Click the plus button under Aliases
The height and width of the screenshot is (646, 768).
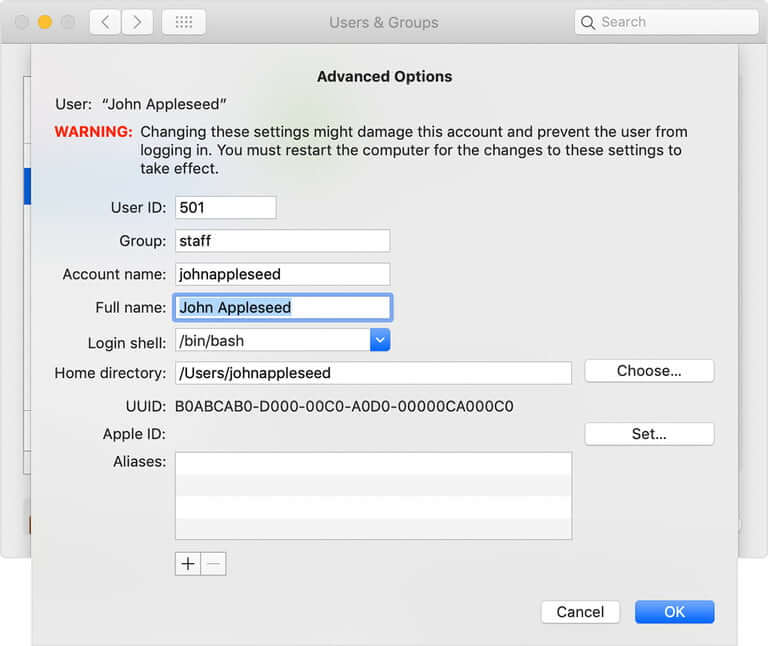click(188, 563)
